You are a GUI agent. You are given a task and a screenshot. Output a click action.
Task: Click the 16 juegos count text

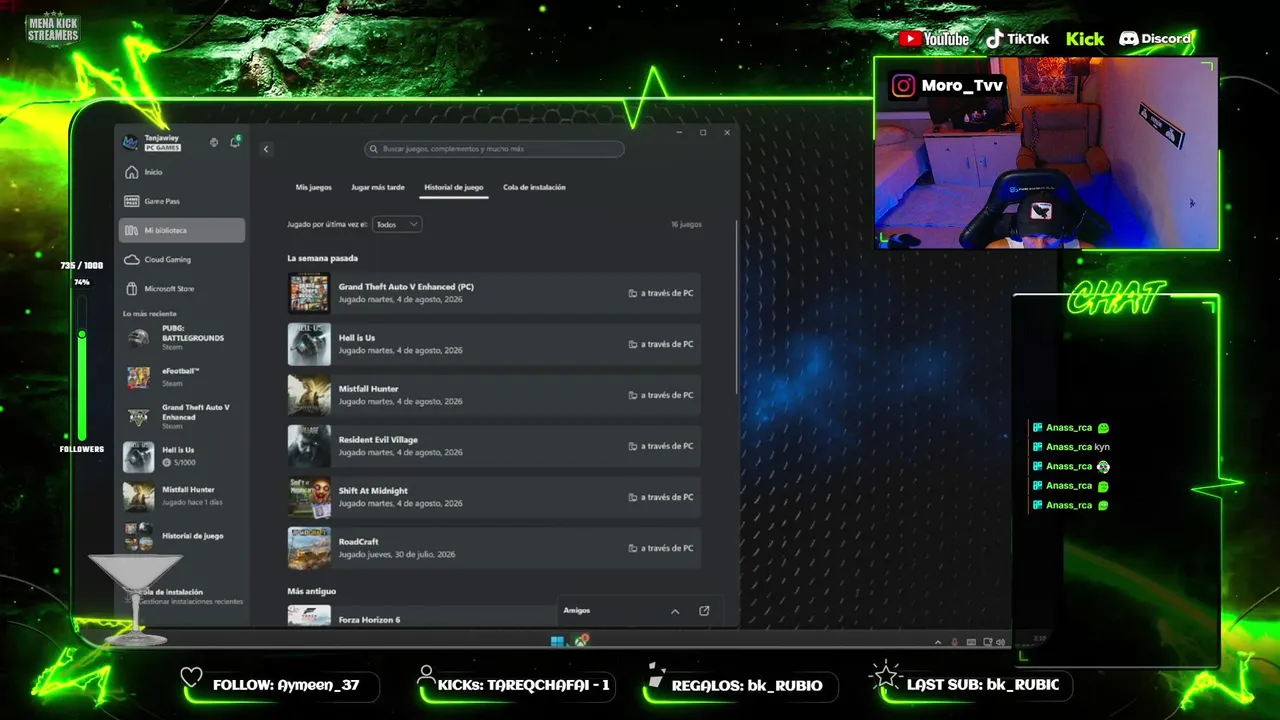point(687,225)
